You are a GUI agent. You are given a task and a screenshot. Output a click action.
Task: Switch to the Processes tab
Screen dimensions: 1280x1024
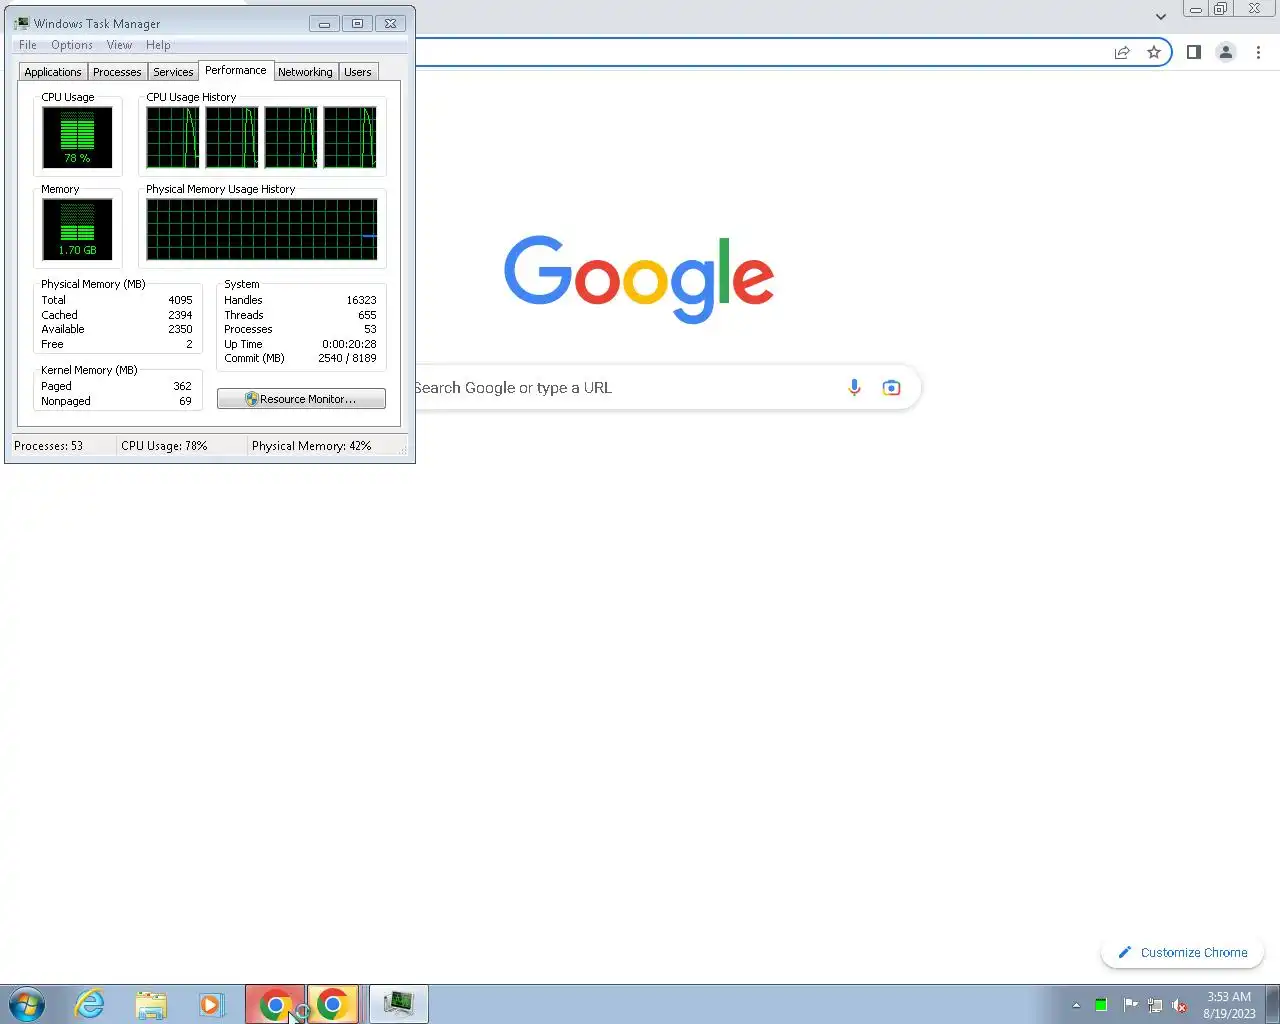(x=117, y=72)
